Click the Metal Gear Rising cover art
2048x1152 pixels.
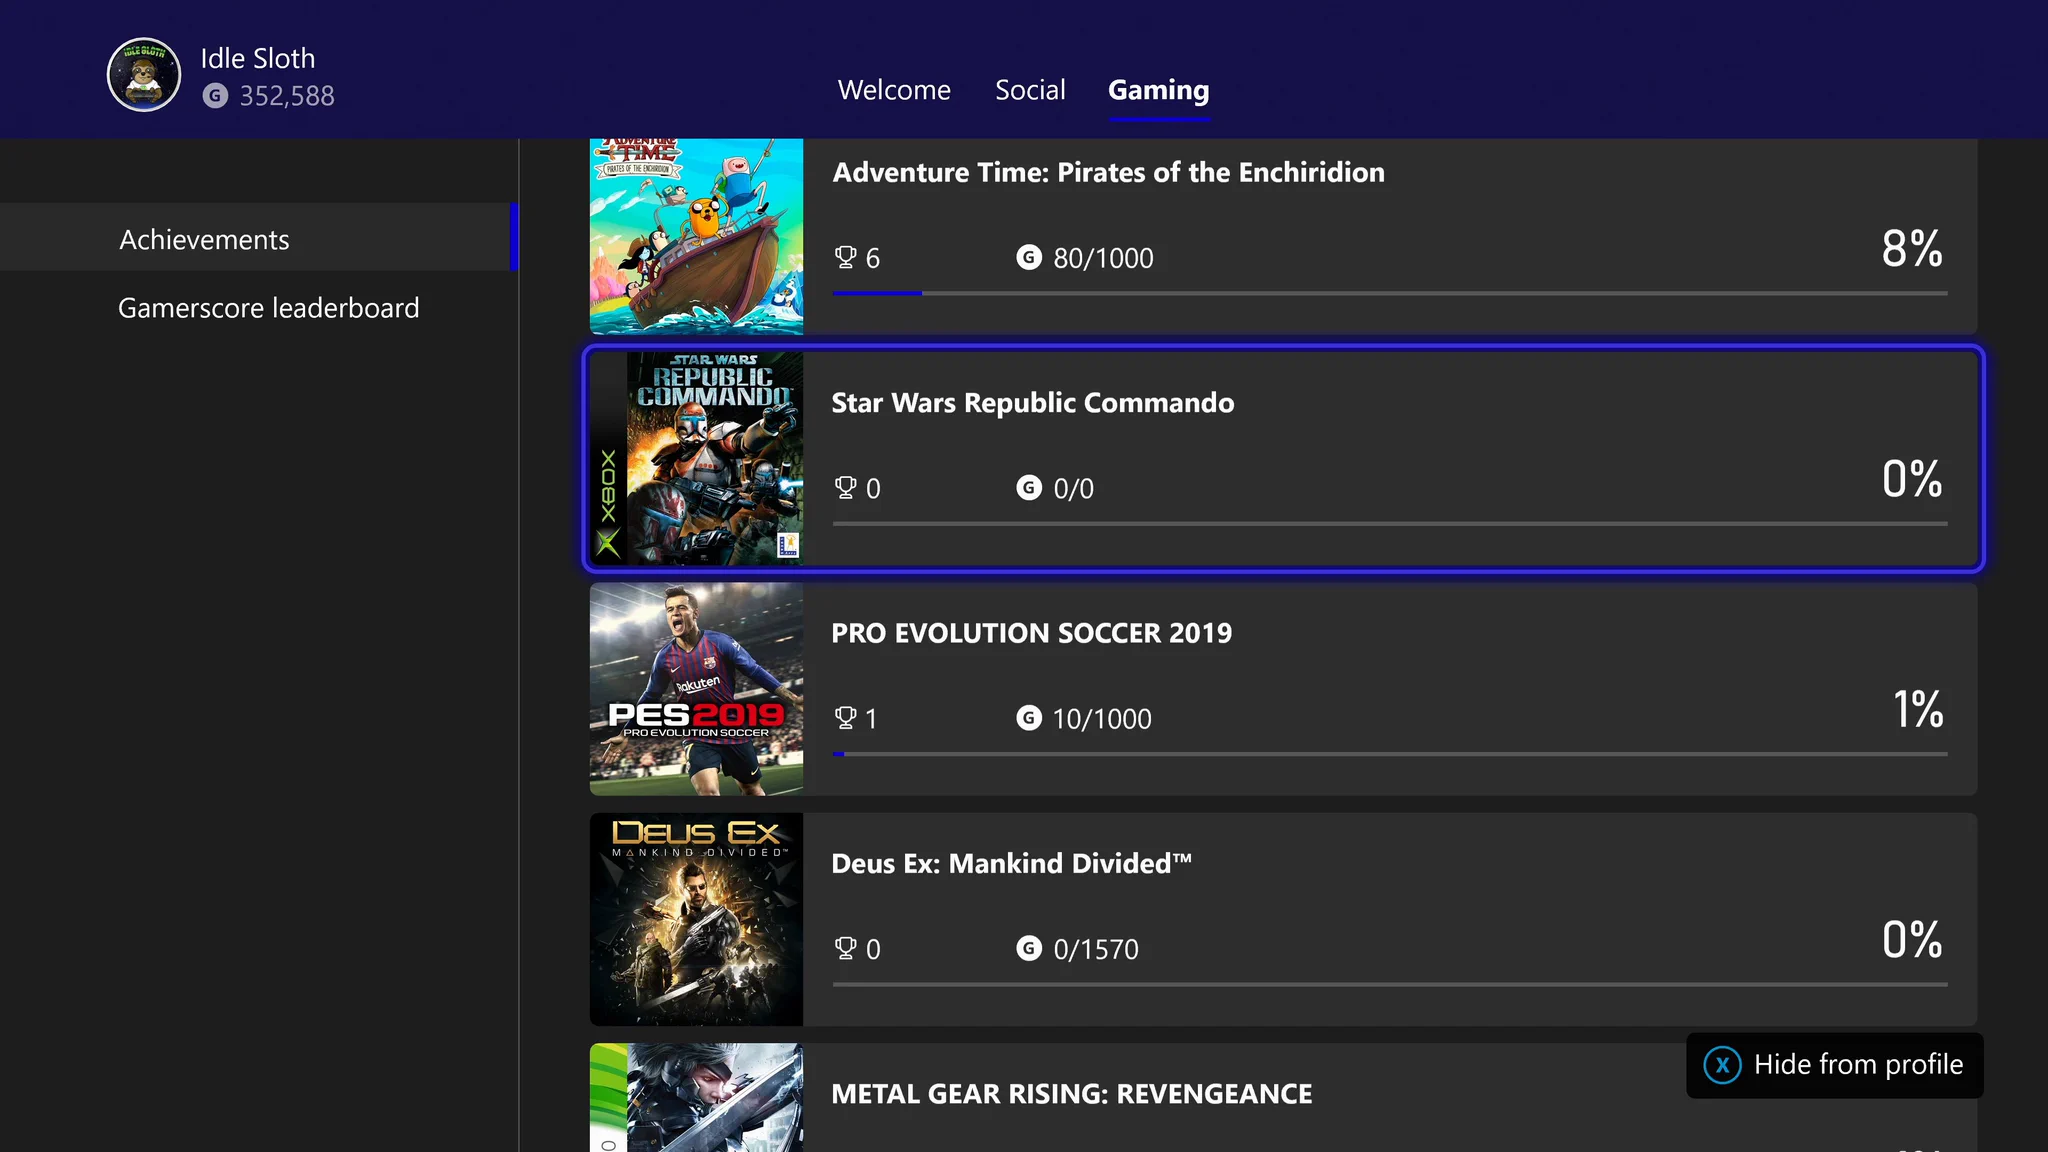point(696,1097)
